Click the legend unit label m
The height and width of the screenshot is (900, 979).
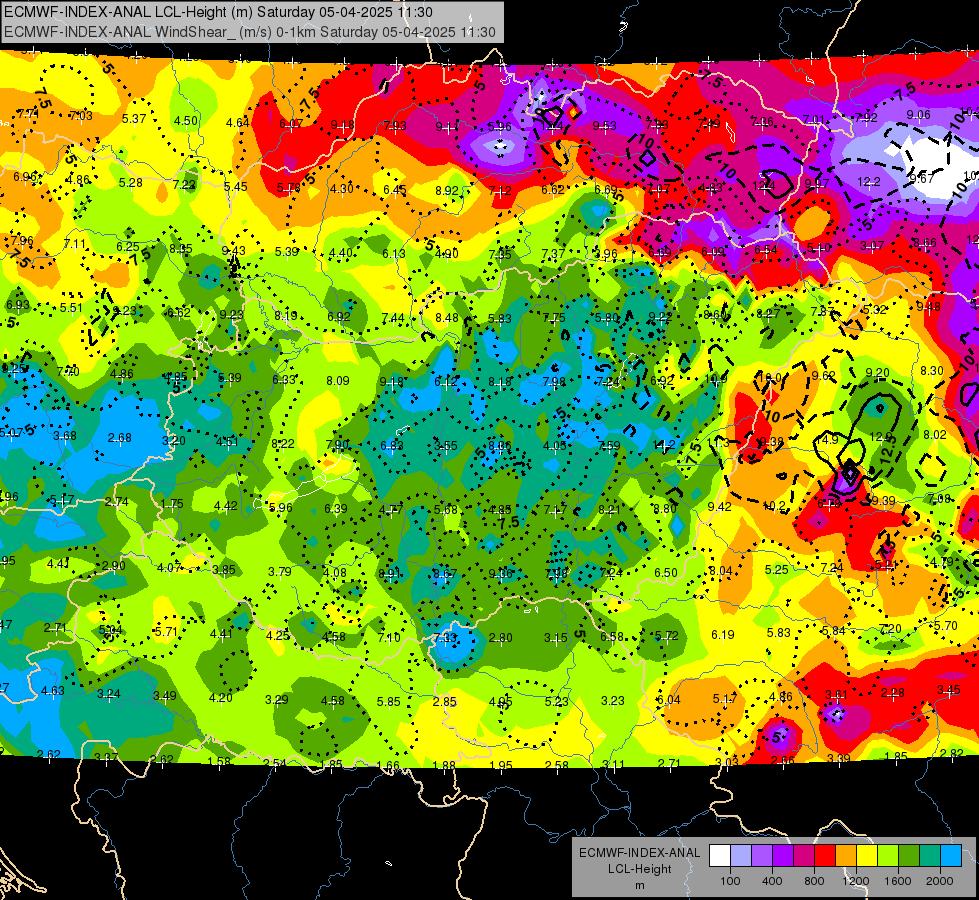(x=639, y=885)
